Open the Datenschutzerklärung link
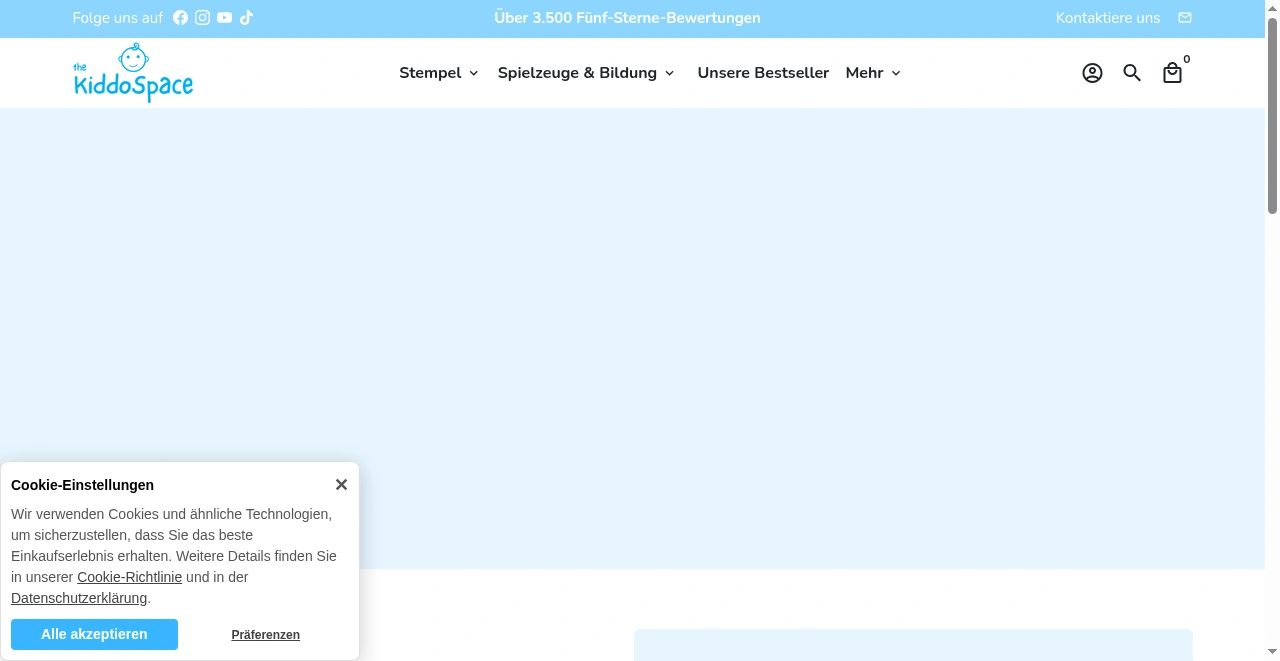This screenshot has height=661, width=1280. (x=78, y=598)
